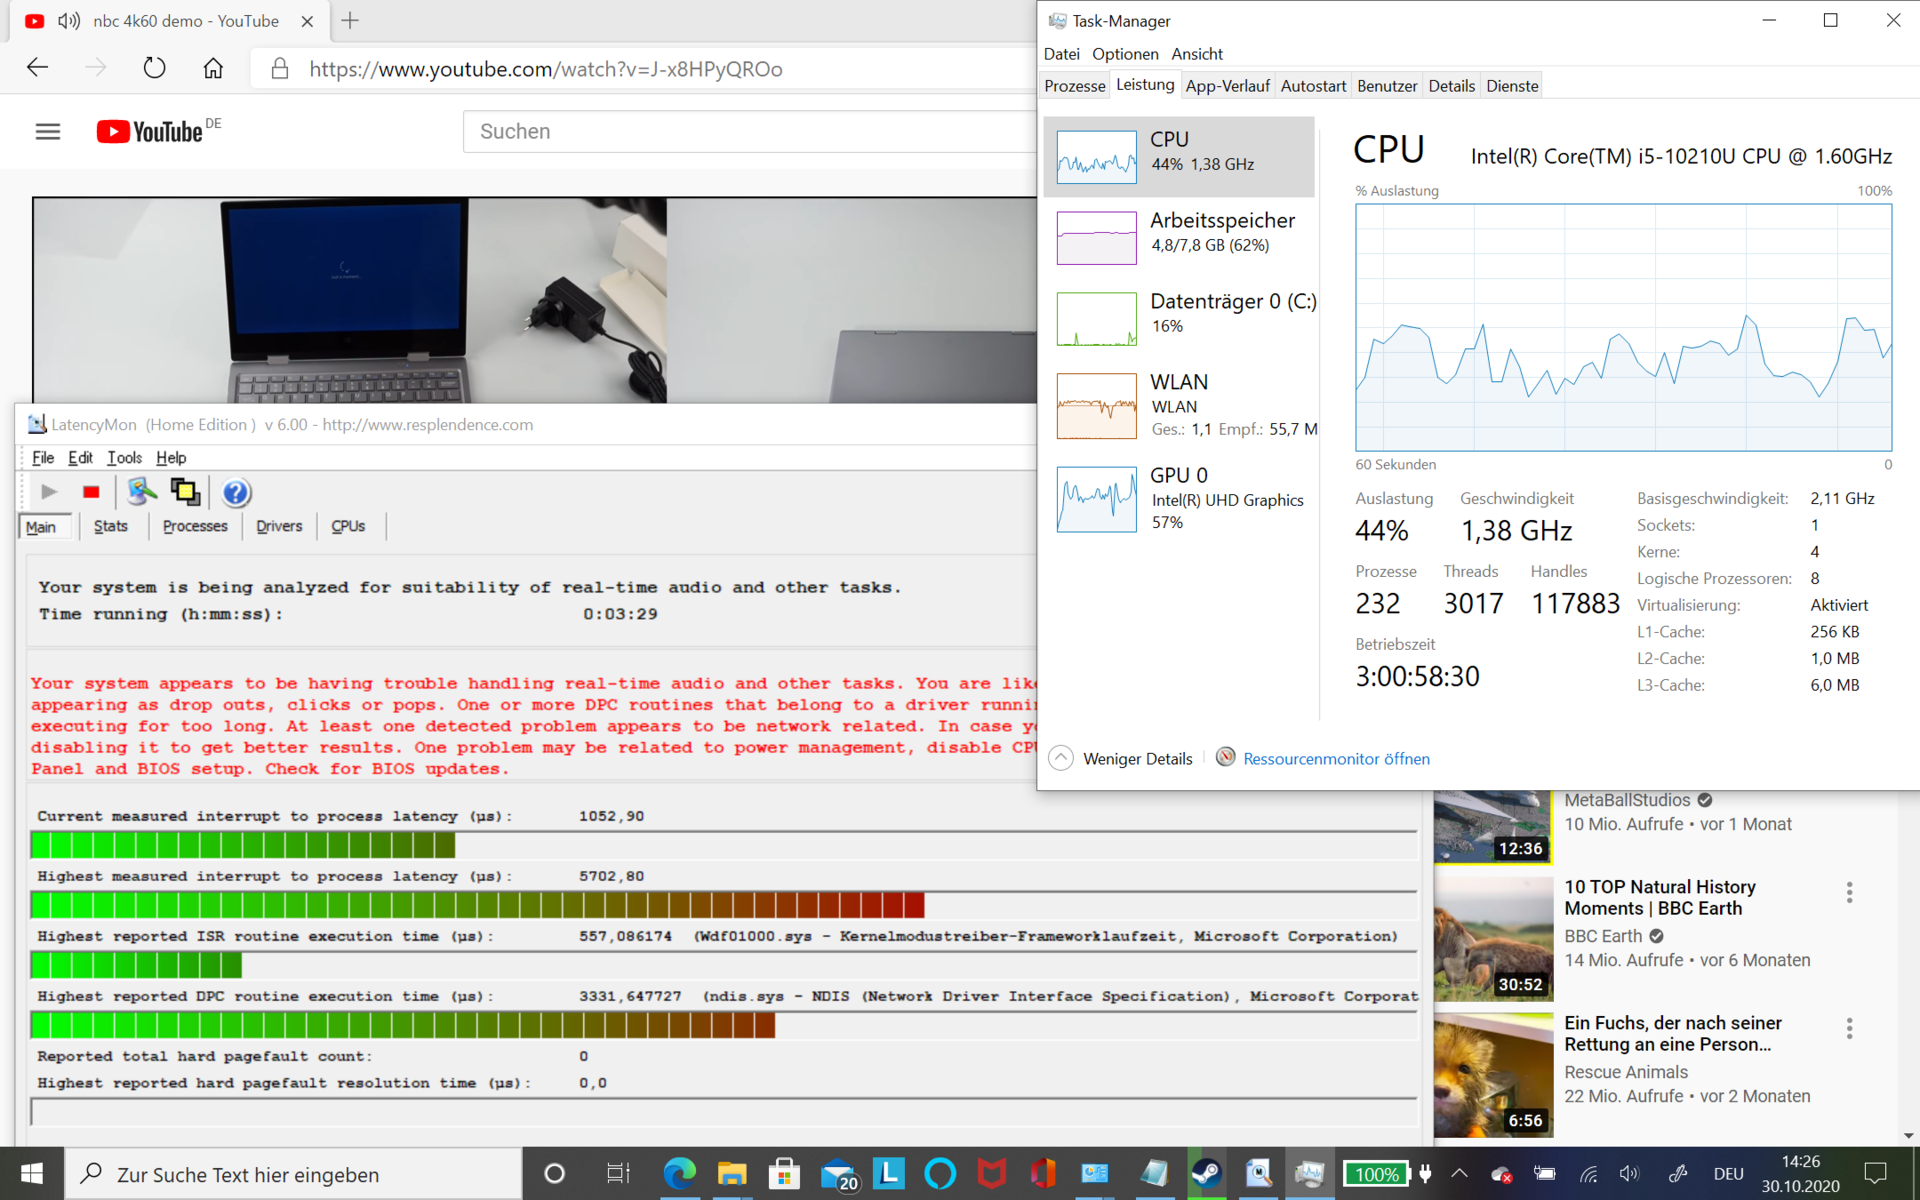Open LatencyMon blue help icon
1920x1200 pixels.
tap(236, 492)
